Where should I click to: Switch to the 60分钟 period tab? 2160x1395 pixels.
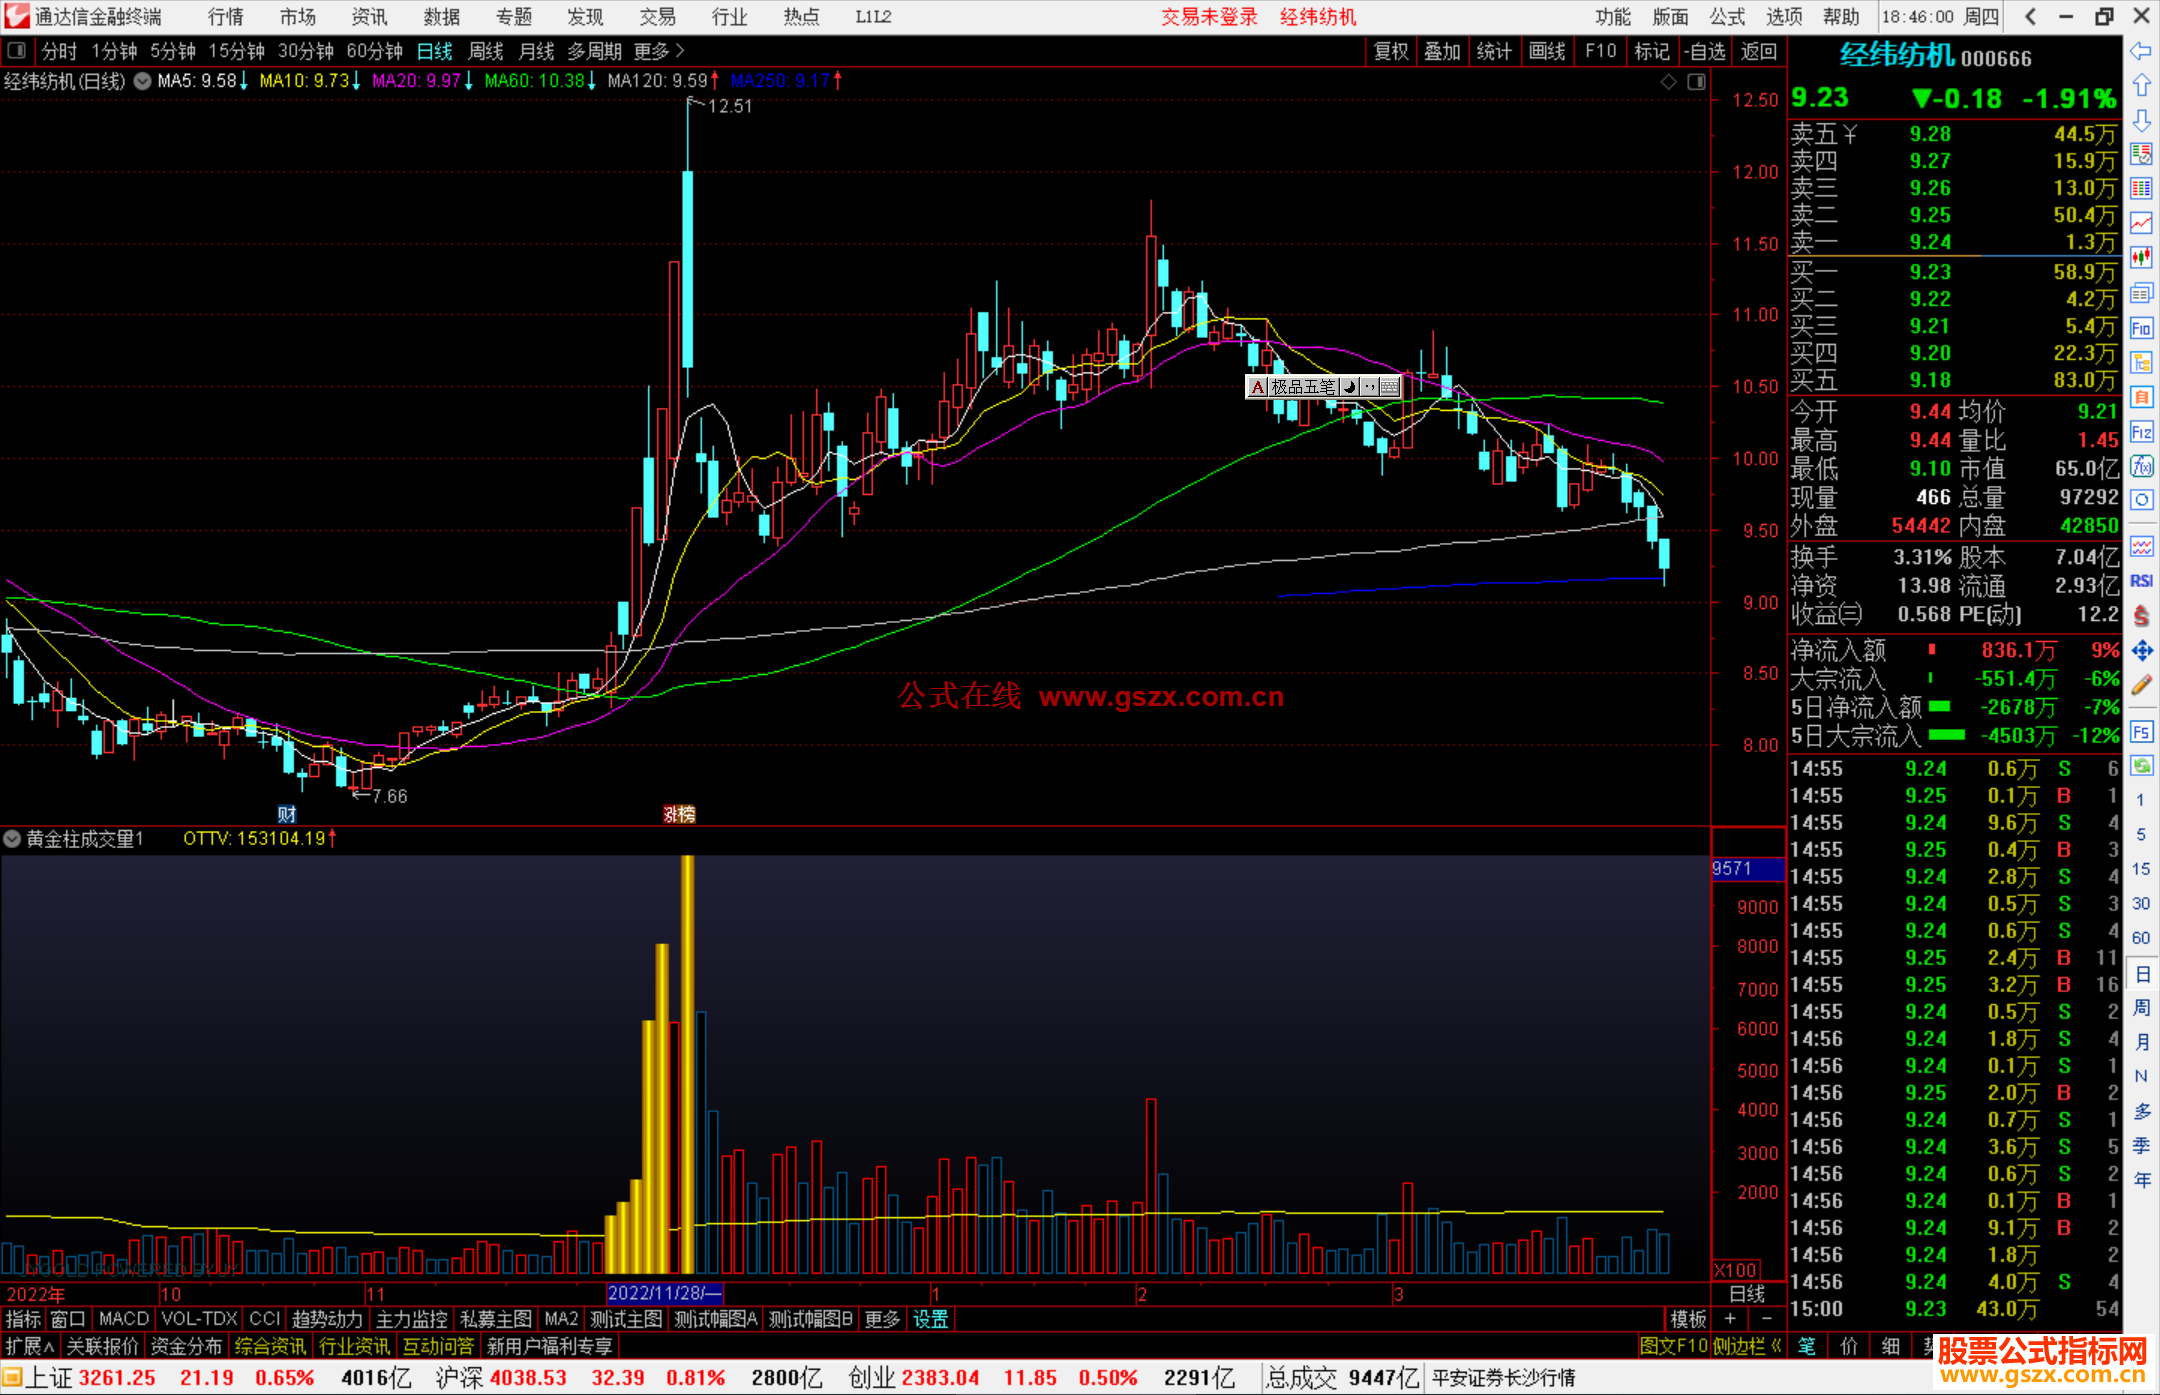[x=374, y=51]
